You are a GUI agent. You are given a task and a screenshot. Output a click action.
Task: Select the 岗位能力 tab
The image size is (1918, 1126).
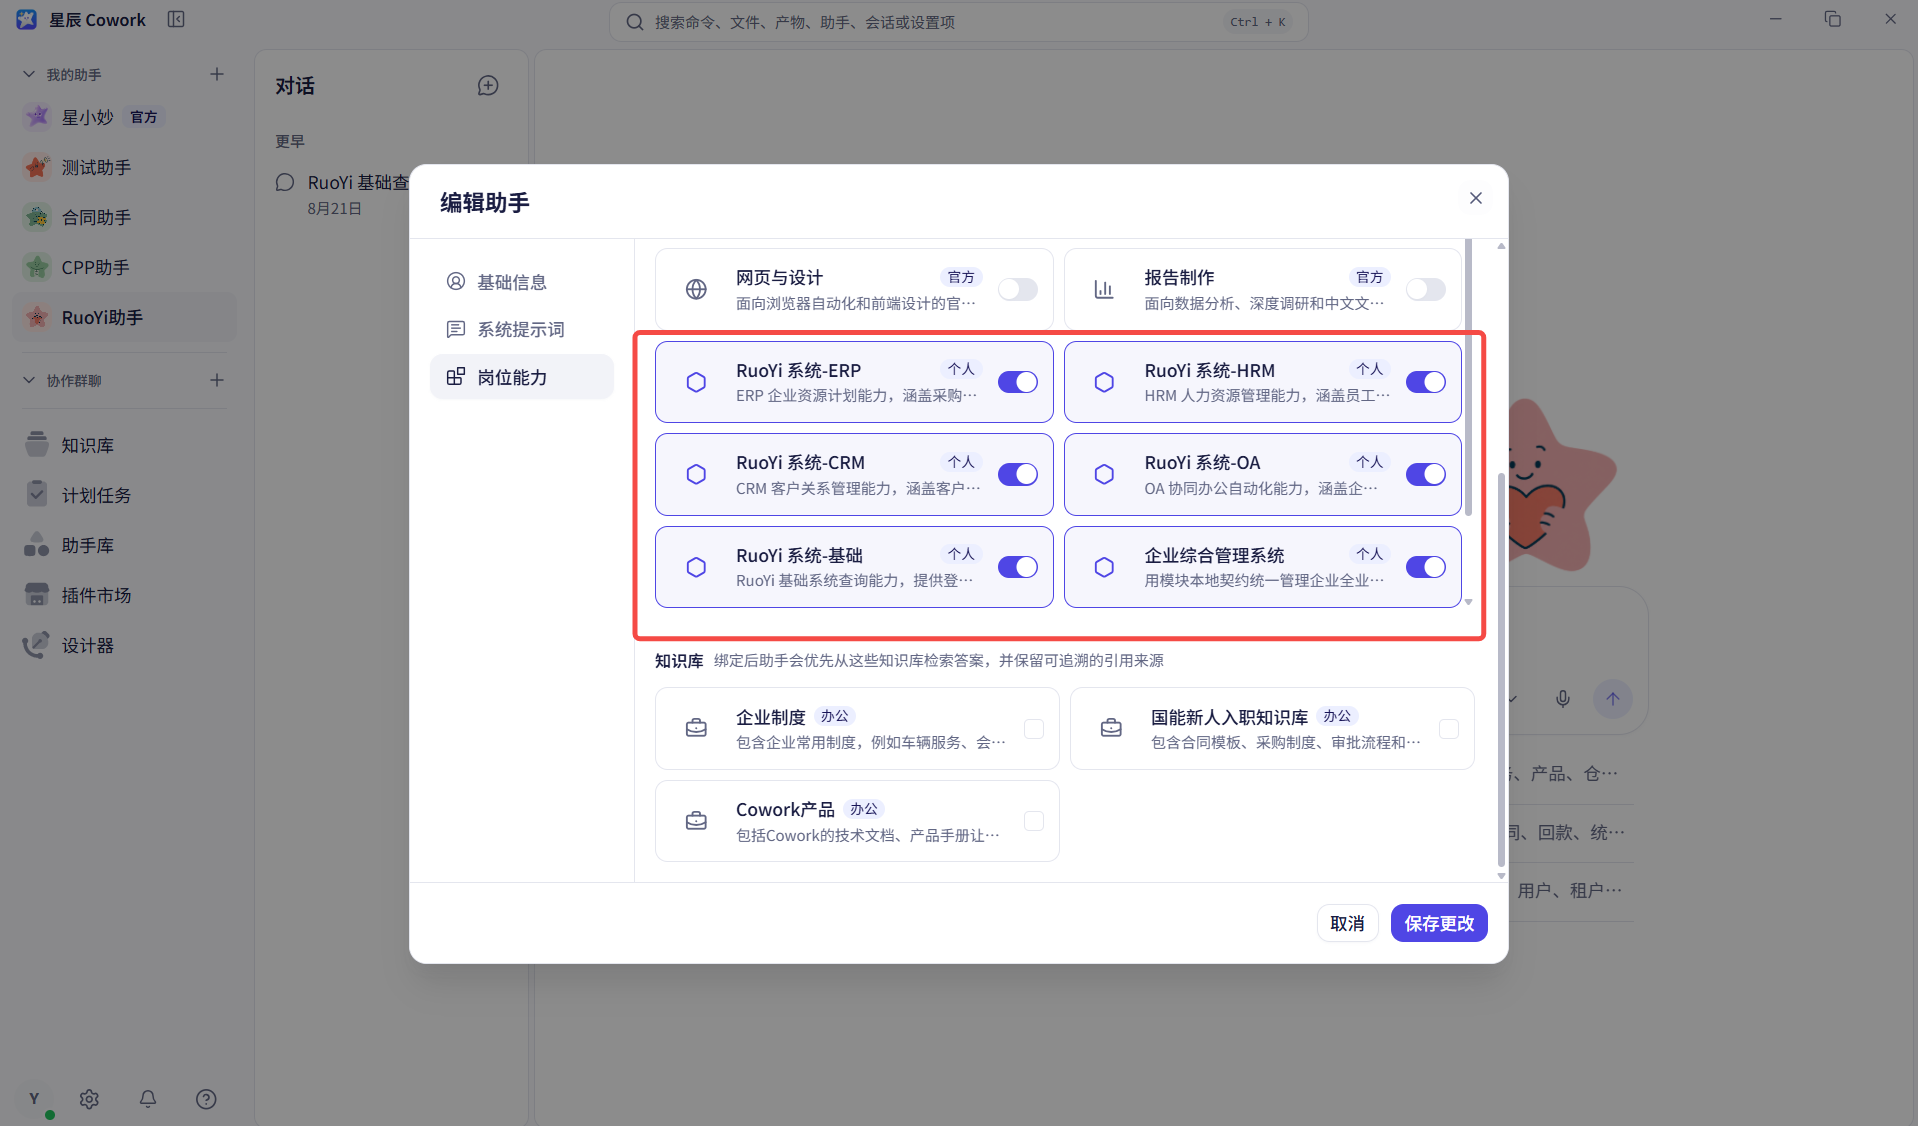[522, 377]
